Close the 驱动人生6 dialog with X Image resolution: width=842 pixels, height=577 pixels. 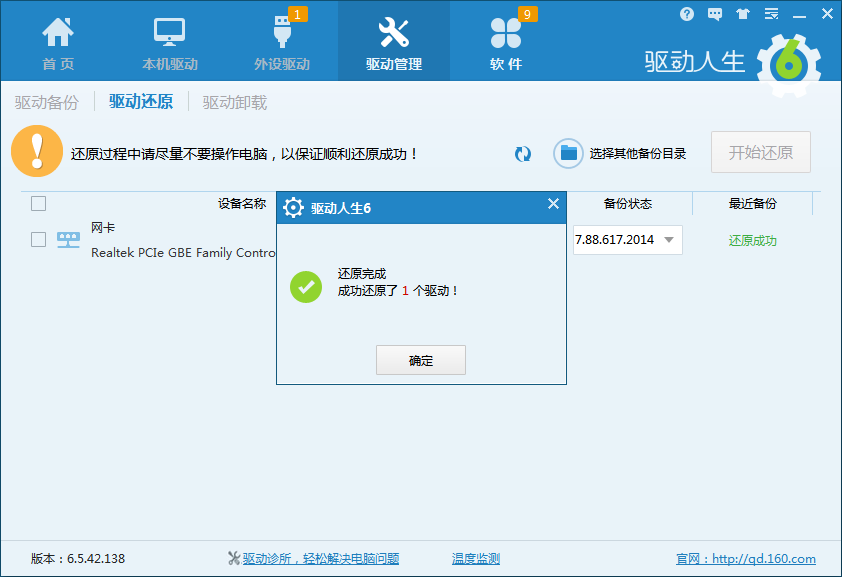pyautogui.click(x=553, y=204)
